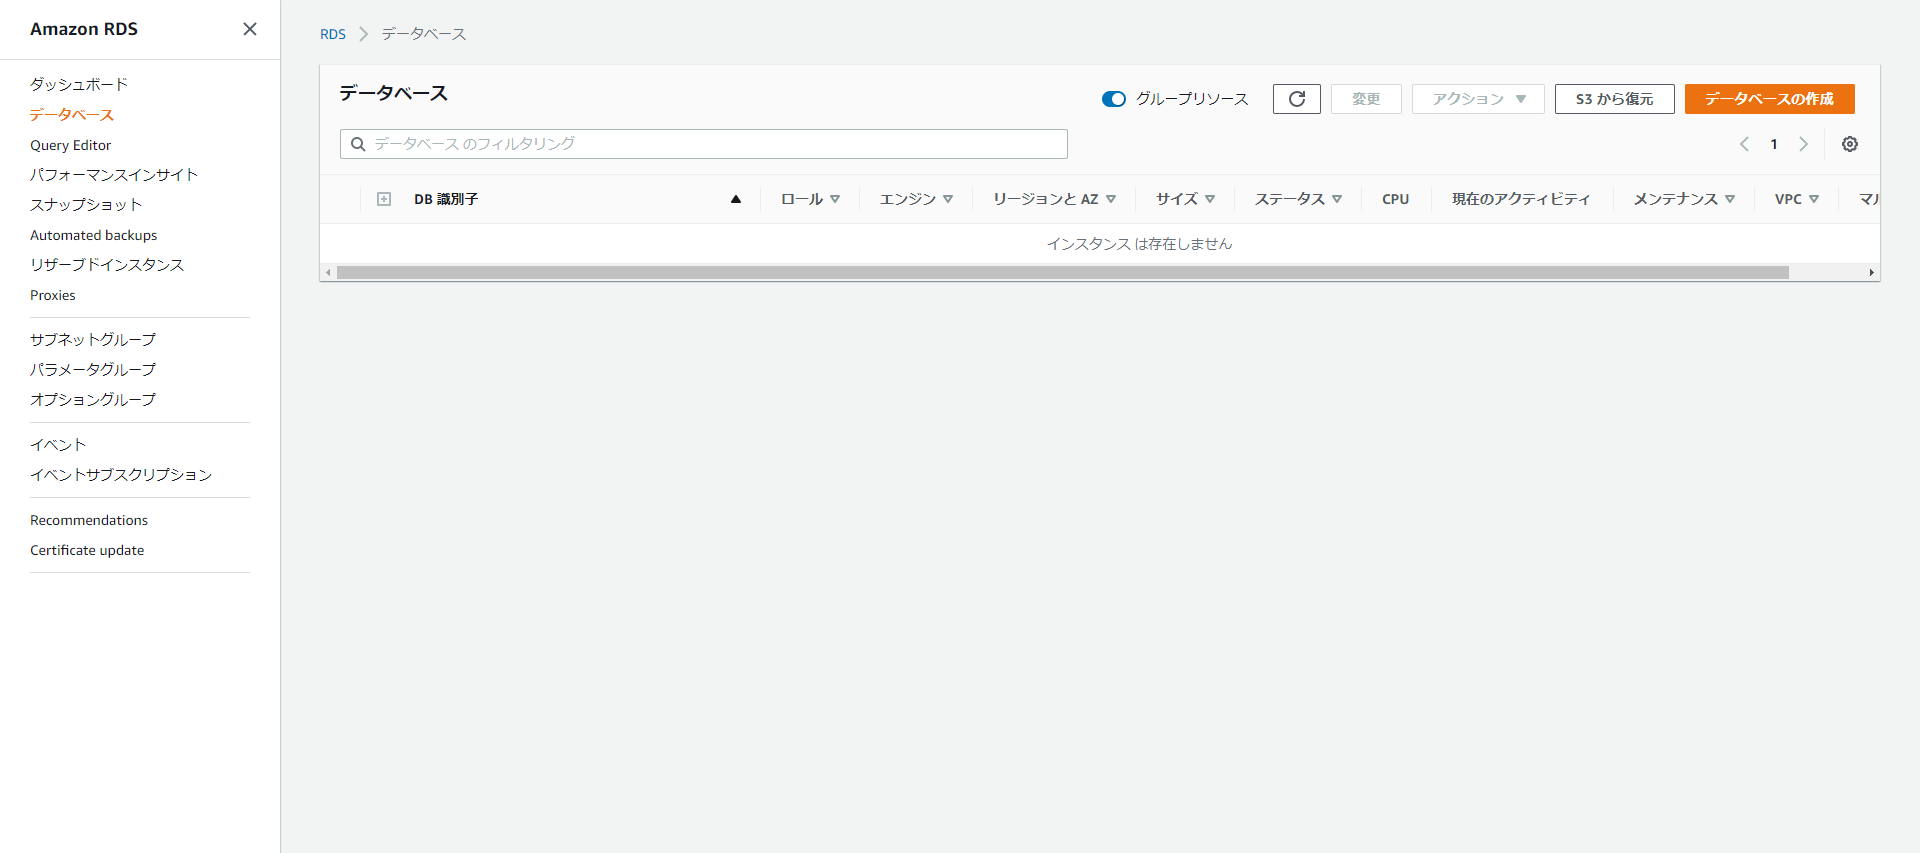Click the 変更 button

click(x=1366, y=99)
